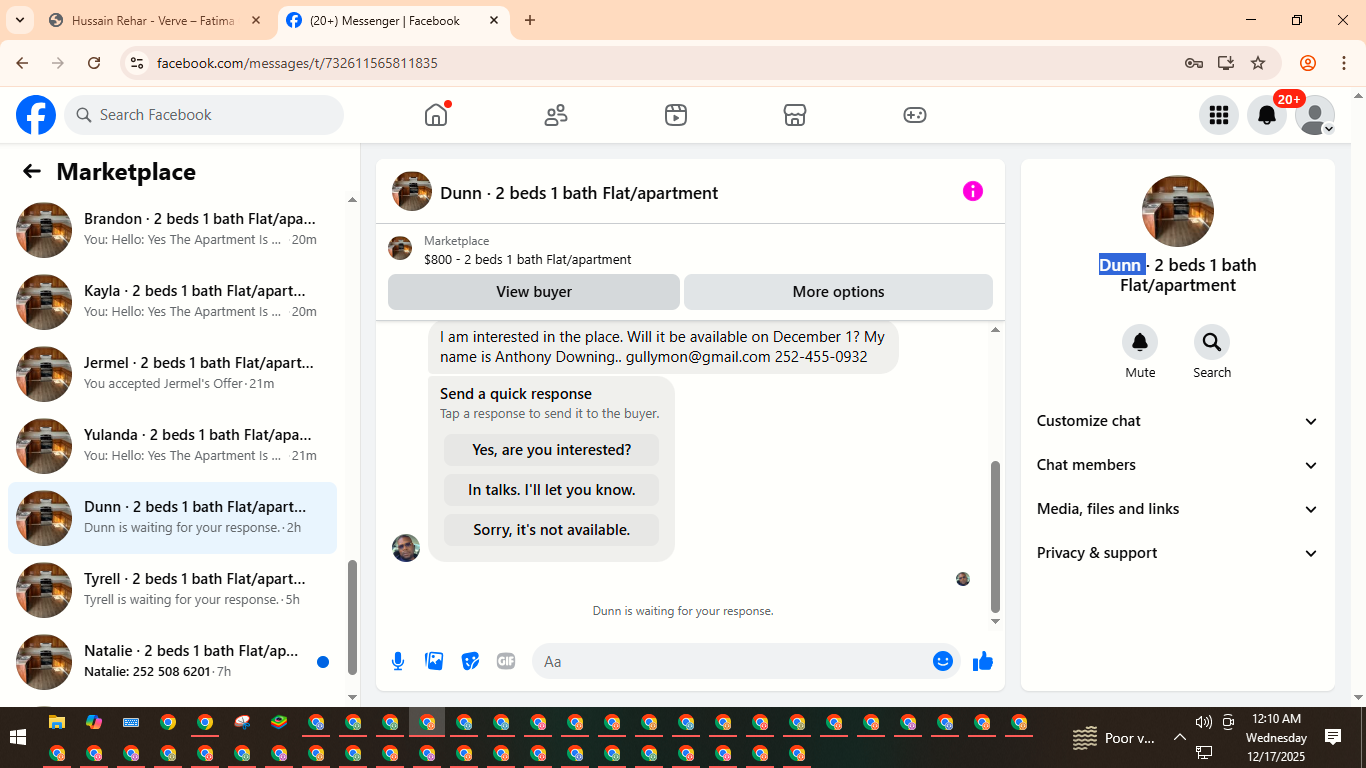
Task: Open the taskbar clock showing 12:10 AM
Action: pyautogui.click(x=1276, y=738)
